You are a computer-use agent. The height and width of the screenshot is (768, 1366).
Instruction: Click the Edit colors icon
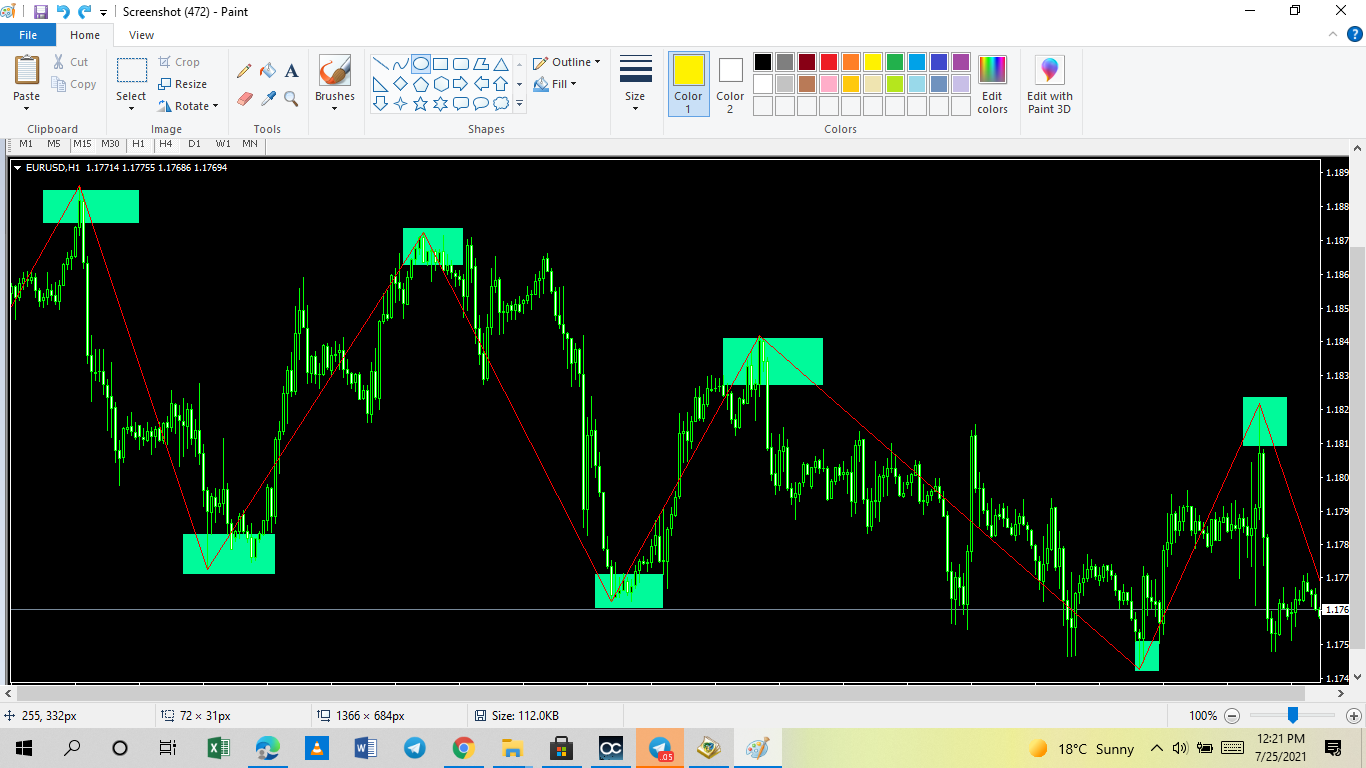click(992, 85)
